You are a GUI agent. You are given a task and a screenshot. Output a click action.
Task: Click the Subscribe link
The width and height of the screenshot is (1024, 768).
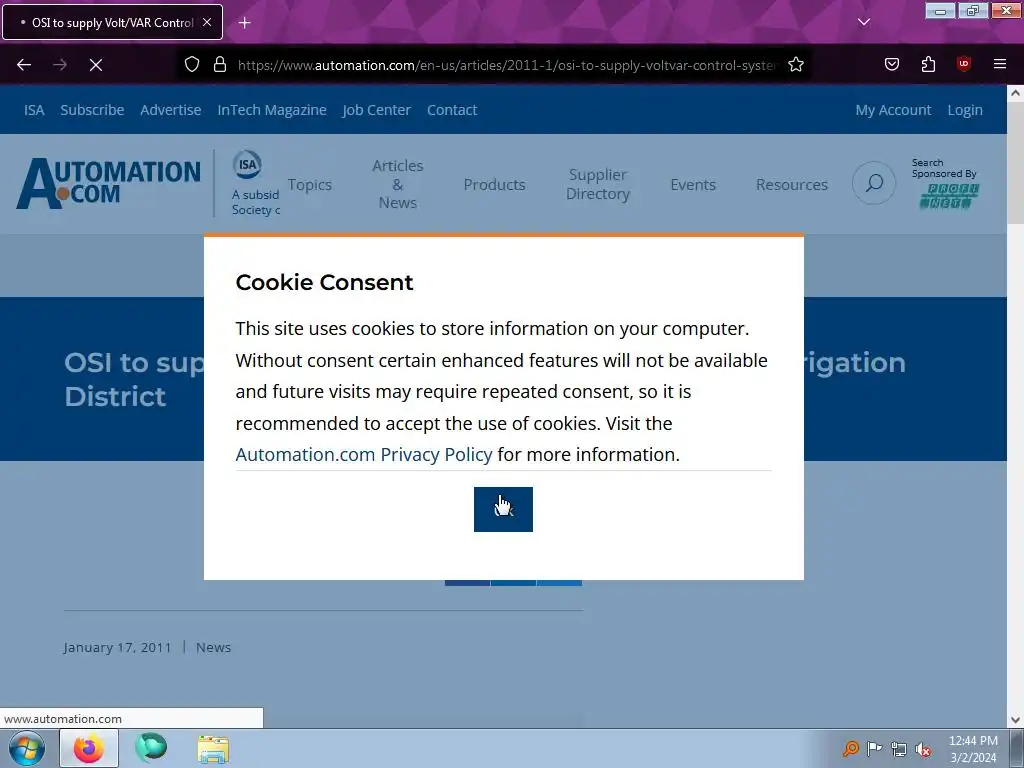[92, 110]
